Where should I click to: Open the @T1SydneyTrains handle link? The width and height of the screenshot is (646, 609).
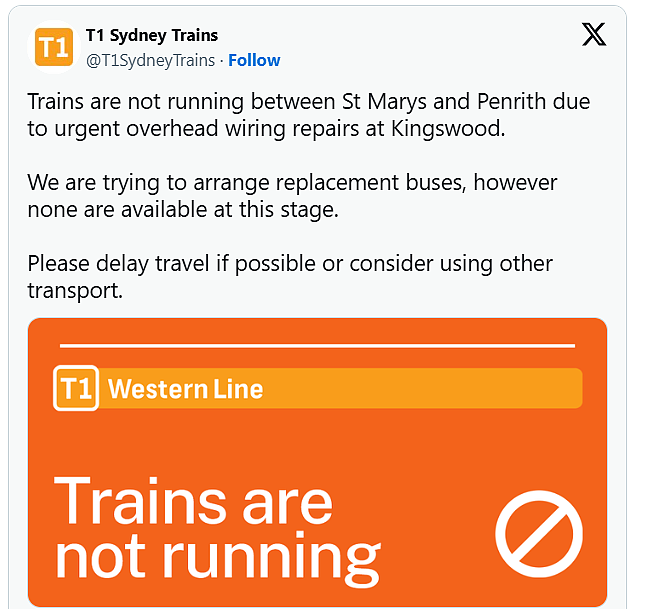150,60
